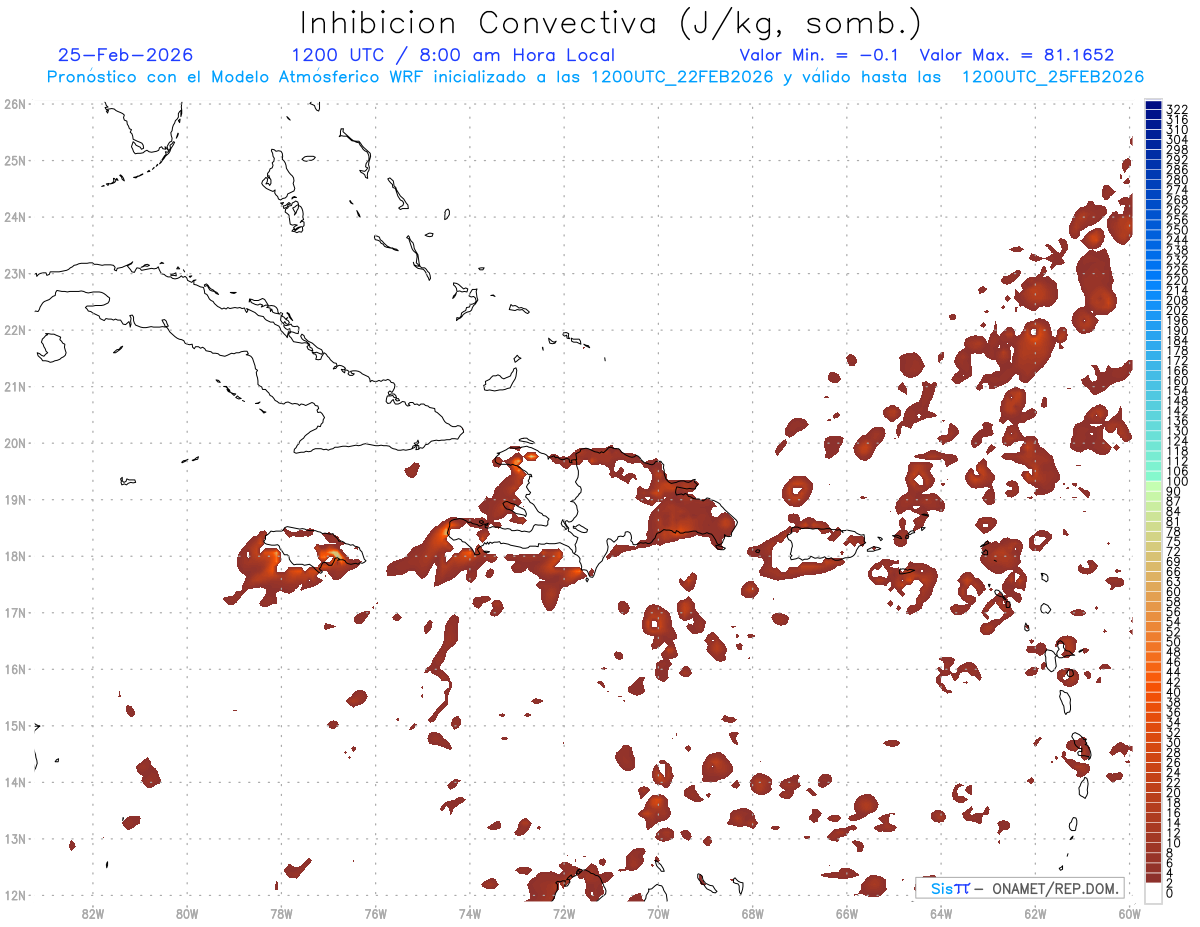Click the 322 value on the color scale
1200x927 pixels.
pyautogui.click(x=1176, y=109)
